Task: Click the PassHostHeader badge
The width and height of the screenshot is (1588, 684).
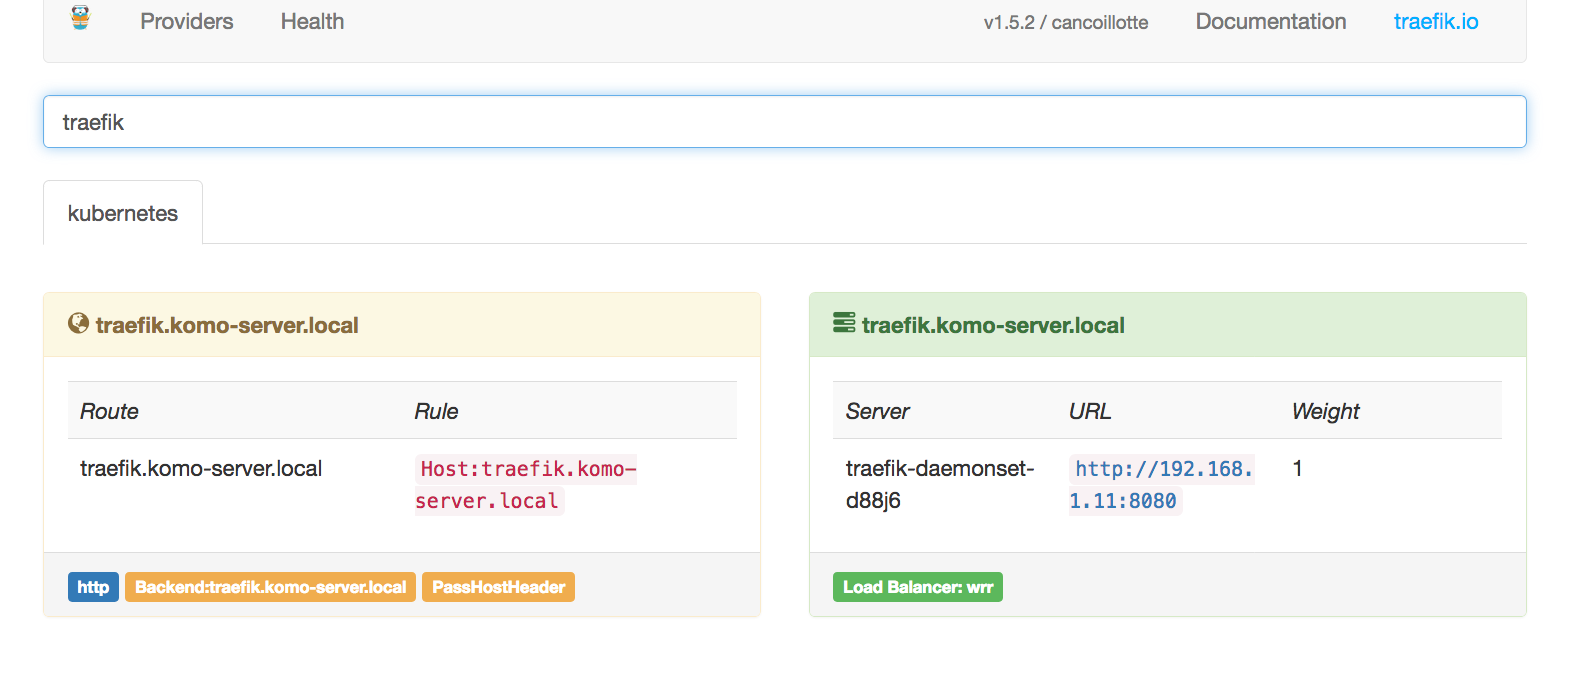Action: 498,587
